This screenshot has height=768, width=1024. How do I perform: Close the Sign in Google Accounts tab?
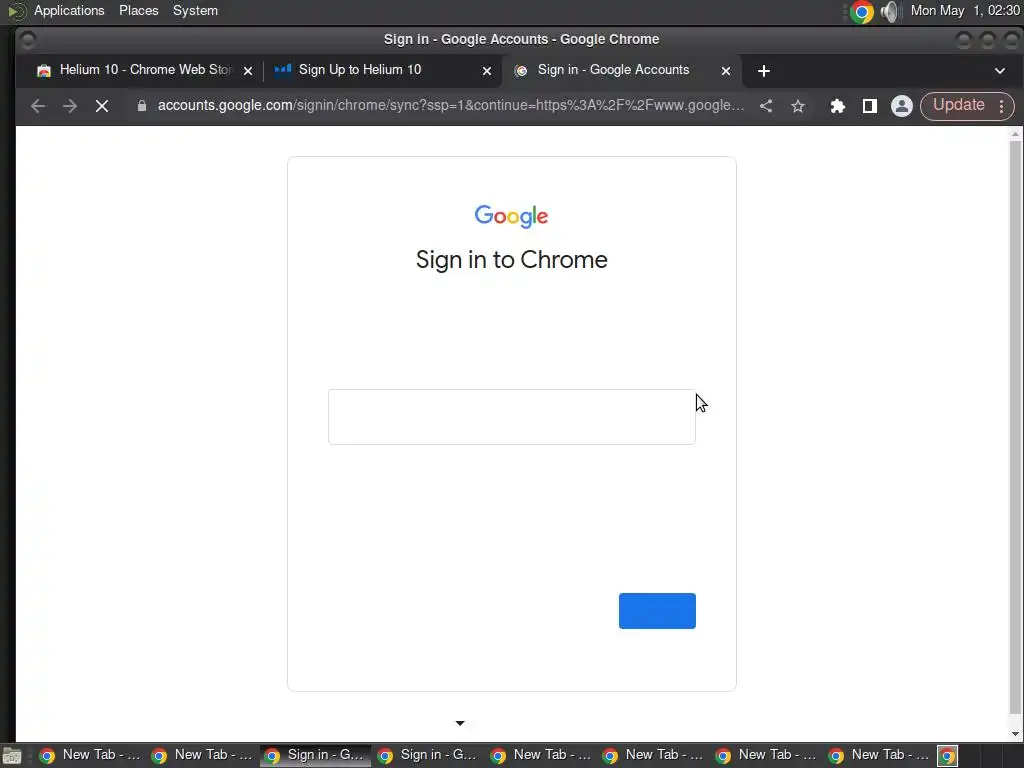pyautogui.click(x=726, y=71)
